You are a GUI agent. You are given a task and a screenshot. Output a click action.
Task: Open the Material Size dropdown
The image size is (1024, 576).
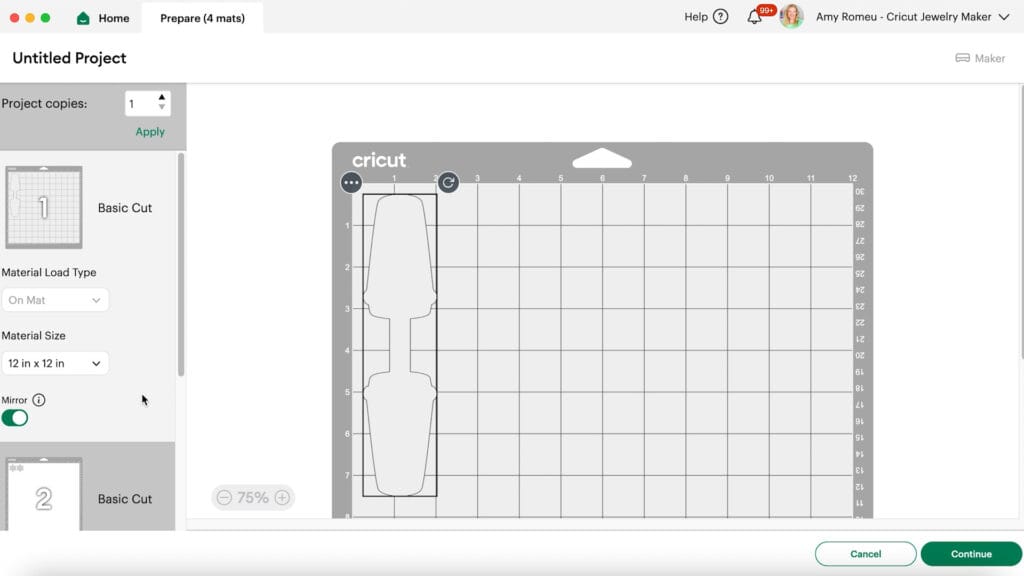[x=55, y=363]
